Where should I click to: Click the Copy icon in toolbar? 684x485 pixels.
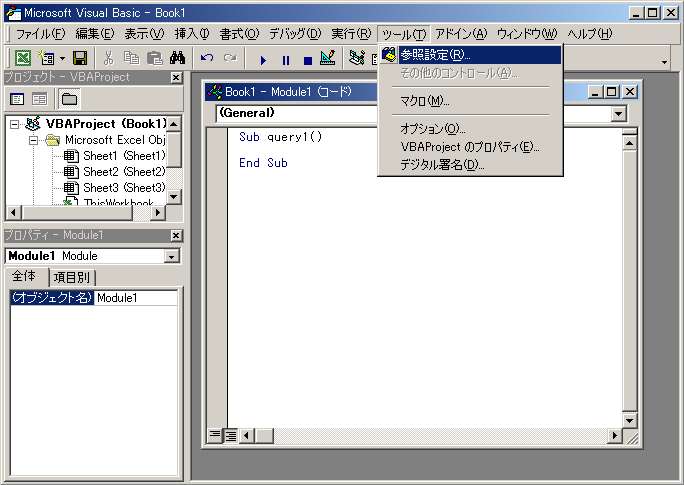[x=131, y=58]
